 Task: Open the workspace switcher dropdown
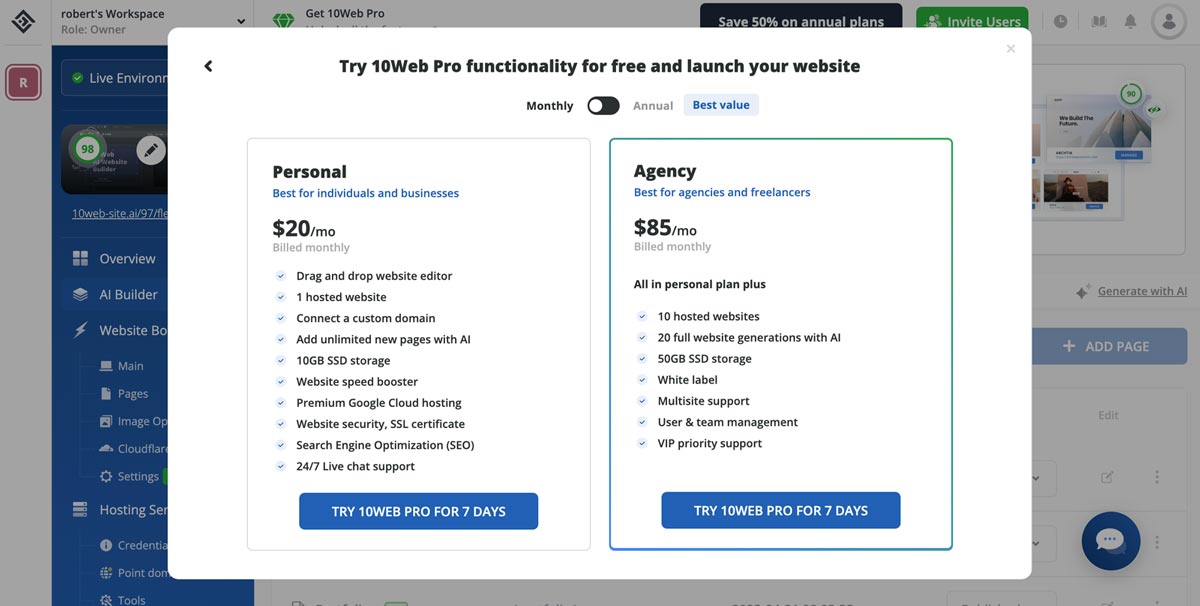tap(240, 21)
